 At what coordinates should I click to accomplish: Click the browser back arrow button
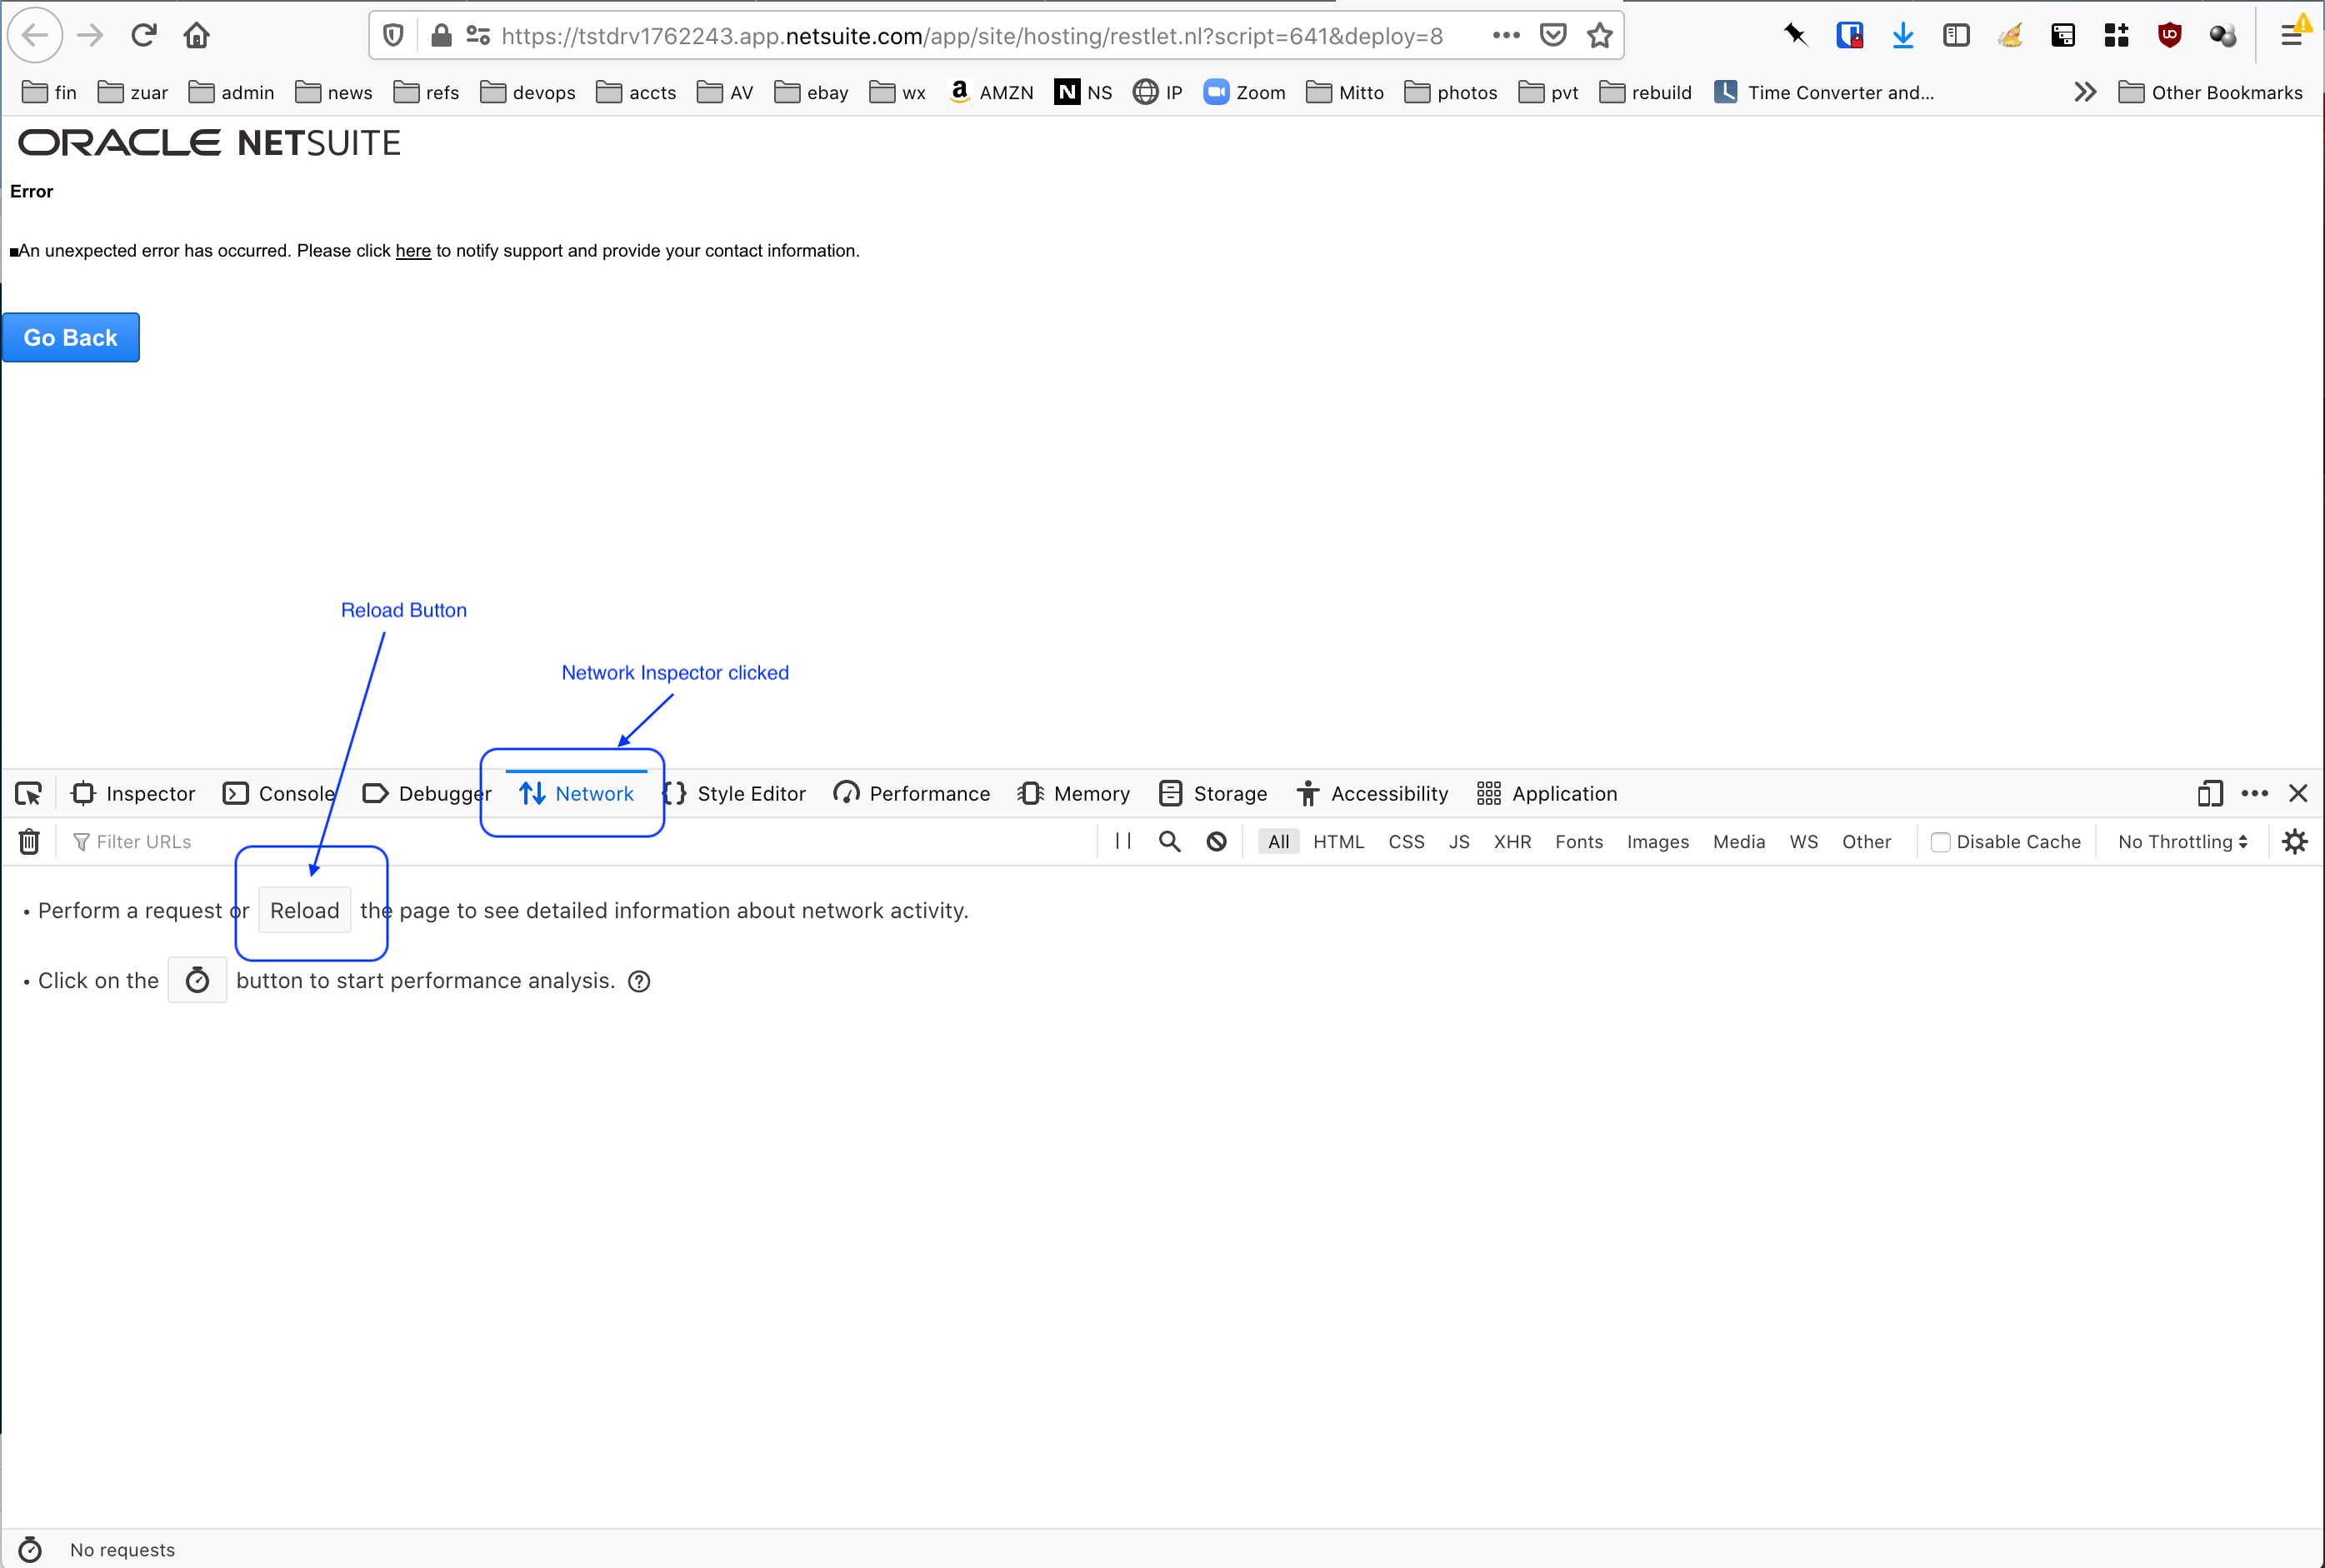tap(35, 36)
